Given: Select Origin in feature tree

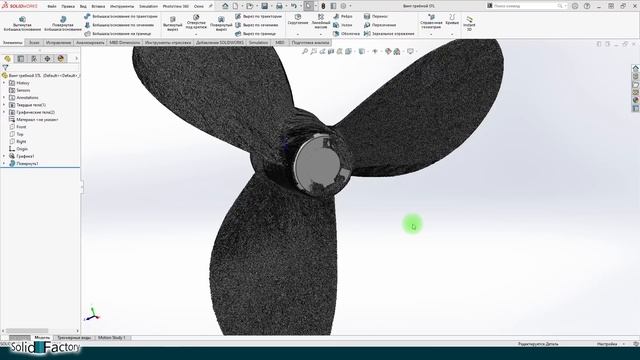Looking at the screenshot, I should [x=22, y=149].
